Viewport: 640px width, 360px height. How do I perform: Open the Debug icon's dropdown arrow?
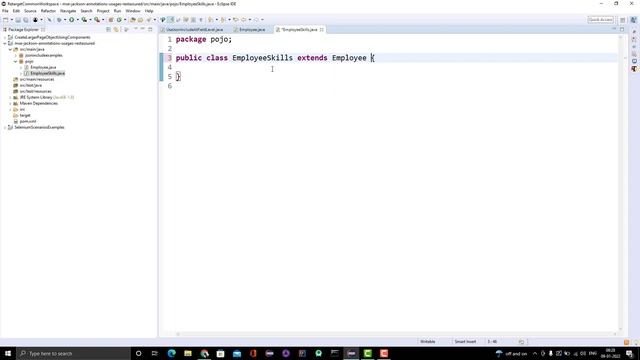pos(64,20)
